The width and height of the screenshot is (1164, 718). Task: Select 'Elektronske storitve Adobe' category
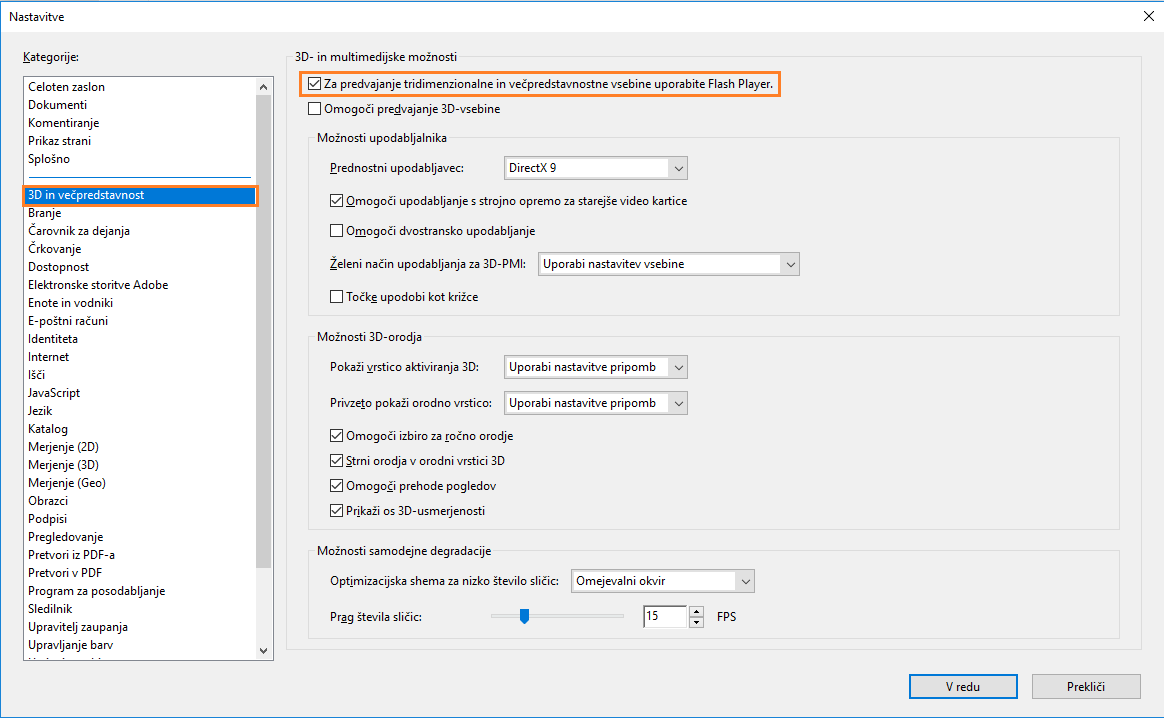[x=140, y=285]
